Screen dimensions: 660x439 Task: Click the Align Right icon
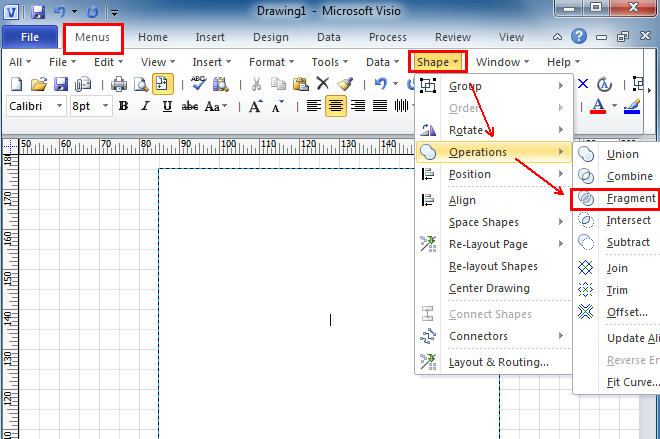point(358,106)
